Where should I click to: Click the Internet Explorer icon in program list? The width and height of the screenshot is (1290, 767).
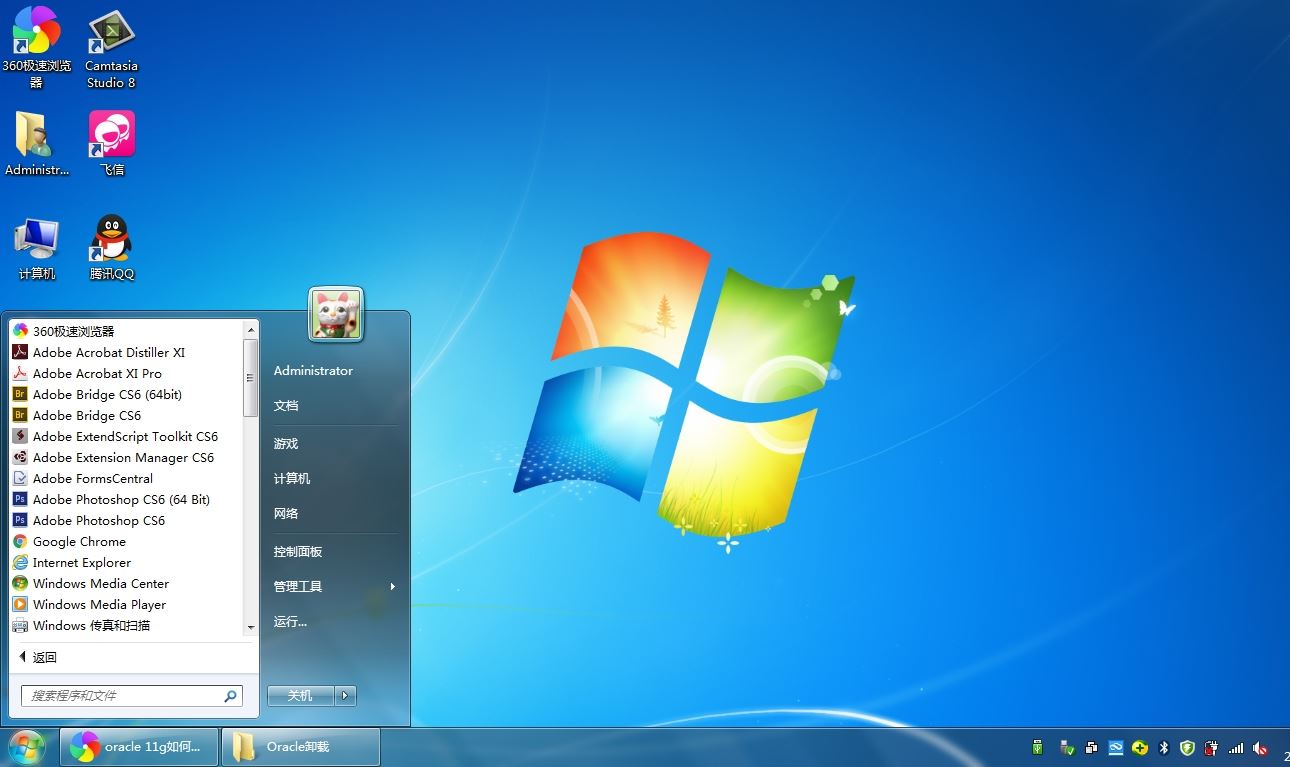point(20,562)
